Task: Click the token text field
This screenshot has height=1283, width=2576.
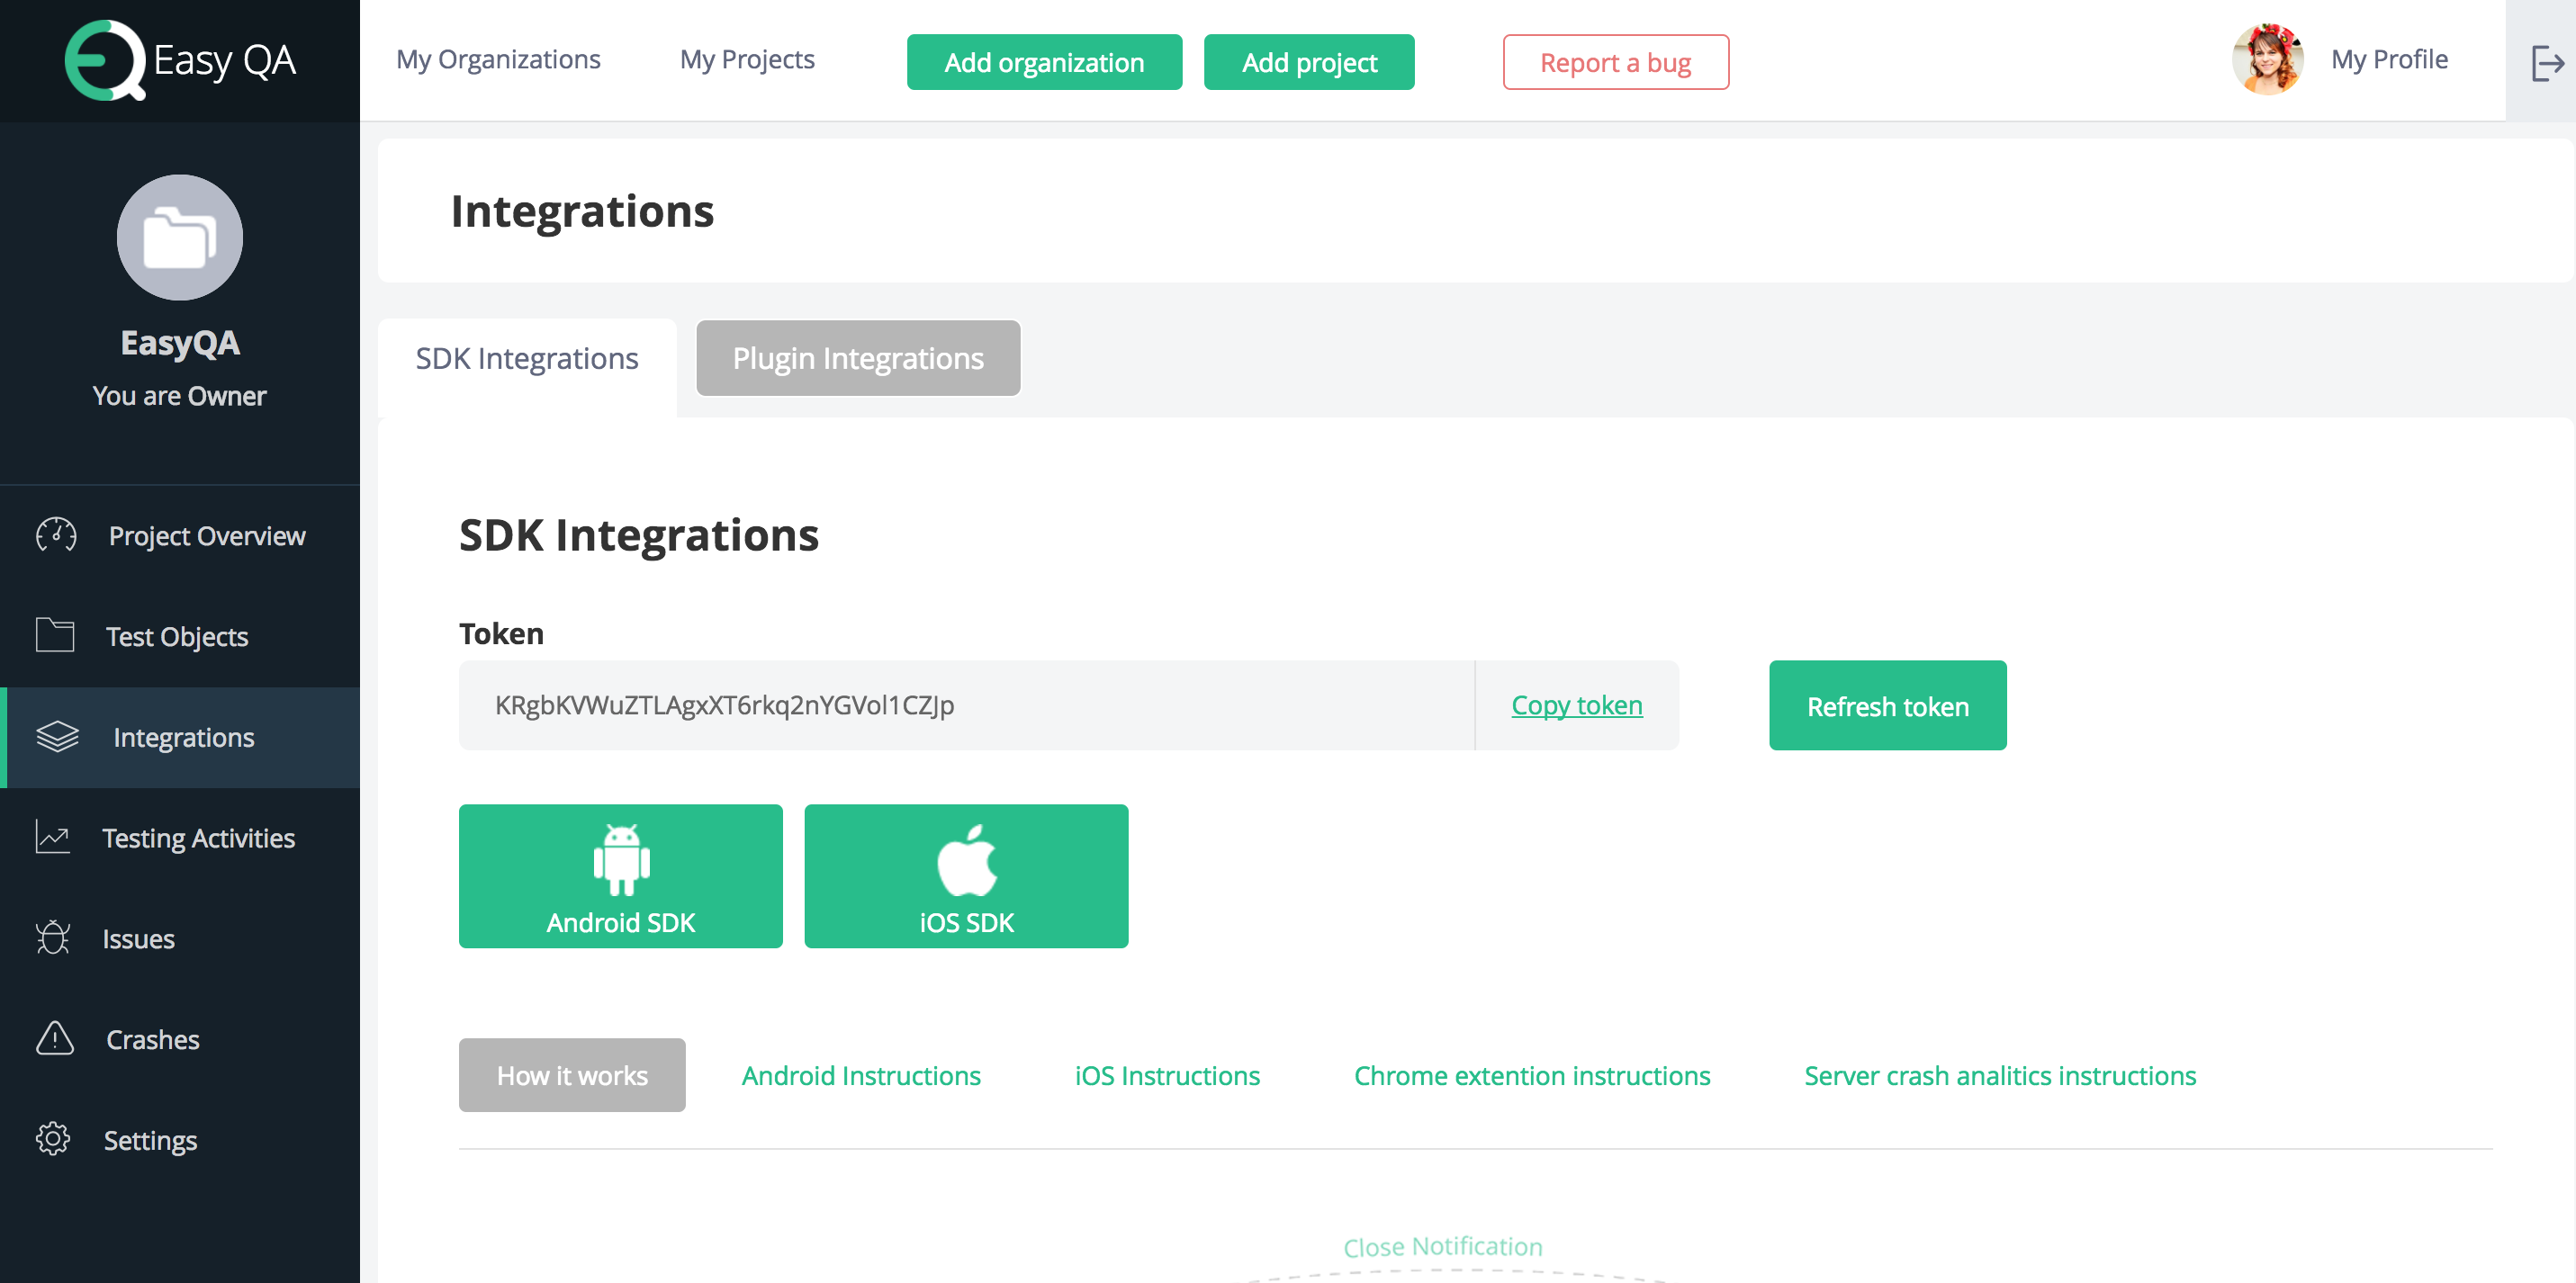Action: click(x=966, y=705)
